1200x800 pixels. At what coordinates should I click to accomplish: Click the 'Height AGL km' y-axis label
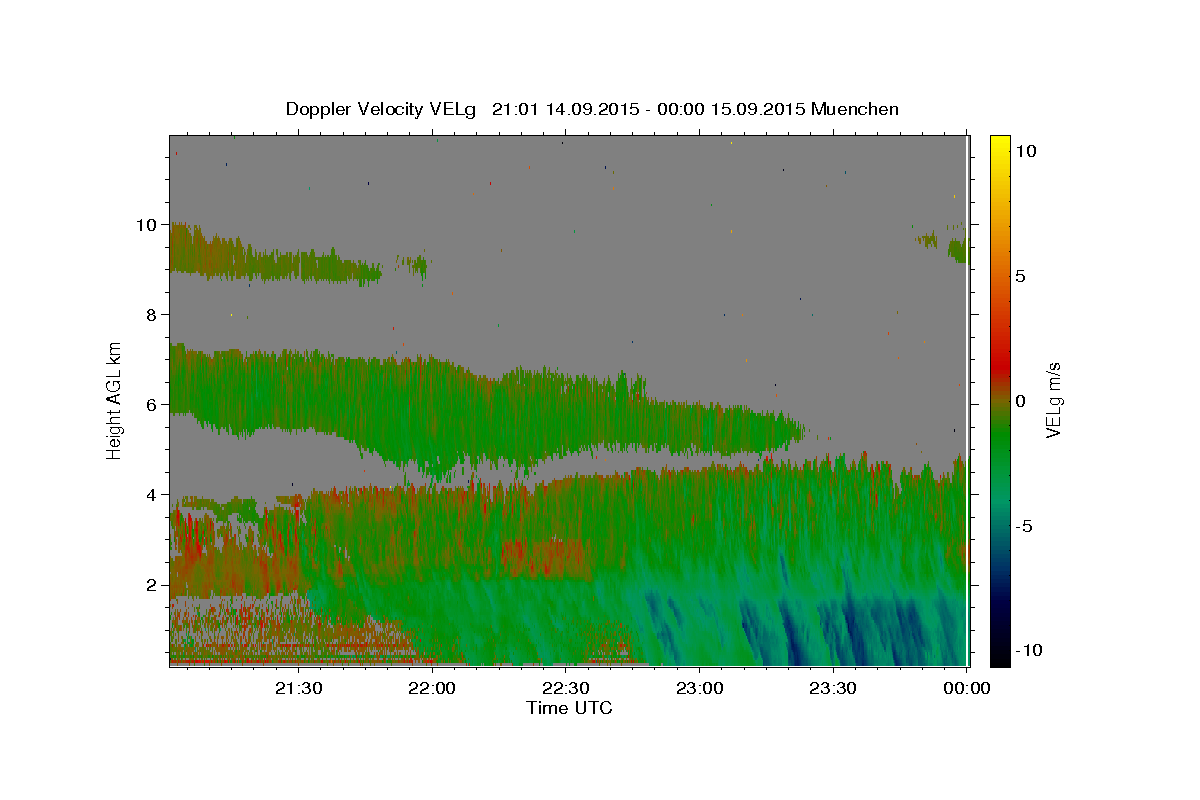pyautogui.click(x=115, y=400)
